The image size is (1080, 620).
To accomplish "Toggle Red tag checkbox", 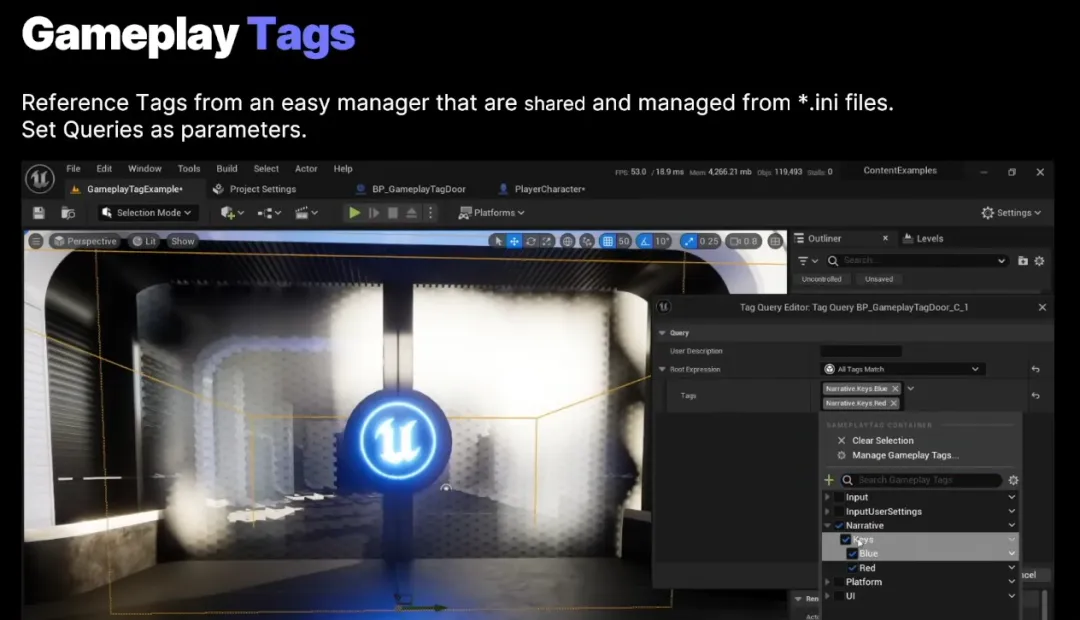I will coord(852,568).
